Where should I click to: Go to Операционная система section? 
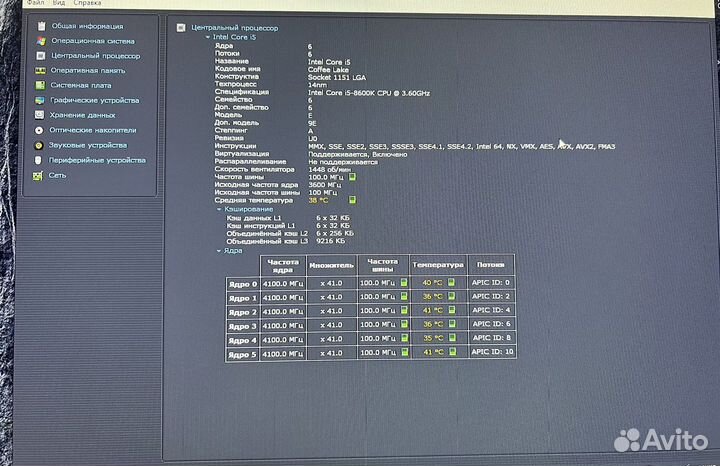[x=93, y=41]
